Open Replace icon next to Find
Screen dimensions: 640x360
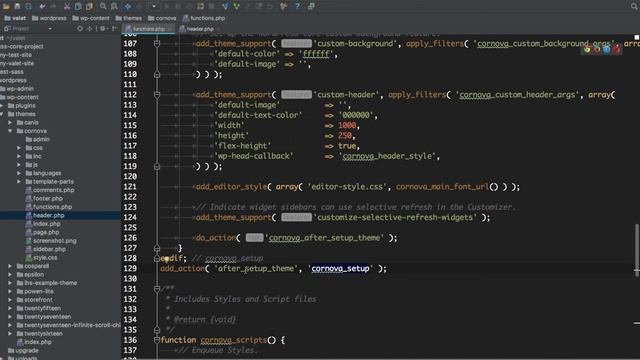(x=115, y=7)
